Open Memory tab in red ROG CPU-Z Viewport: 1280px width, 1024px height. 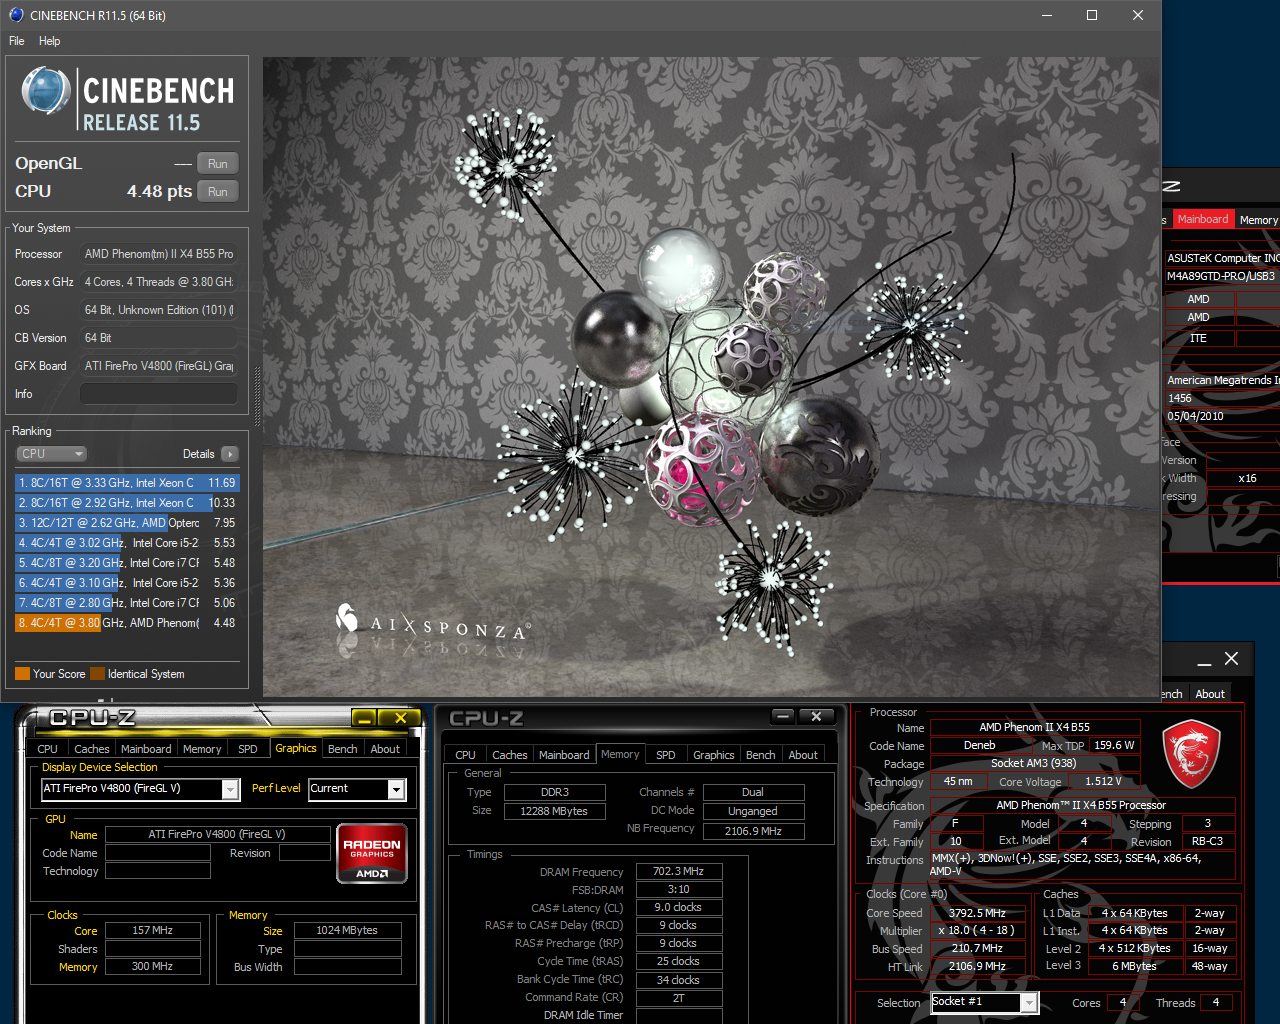click(x=1258, y=220)
